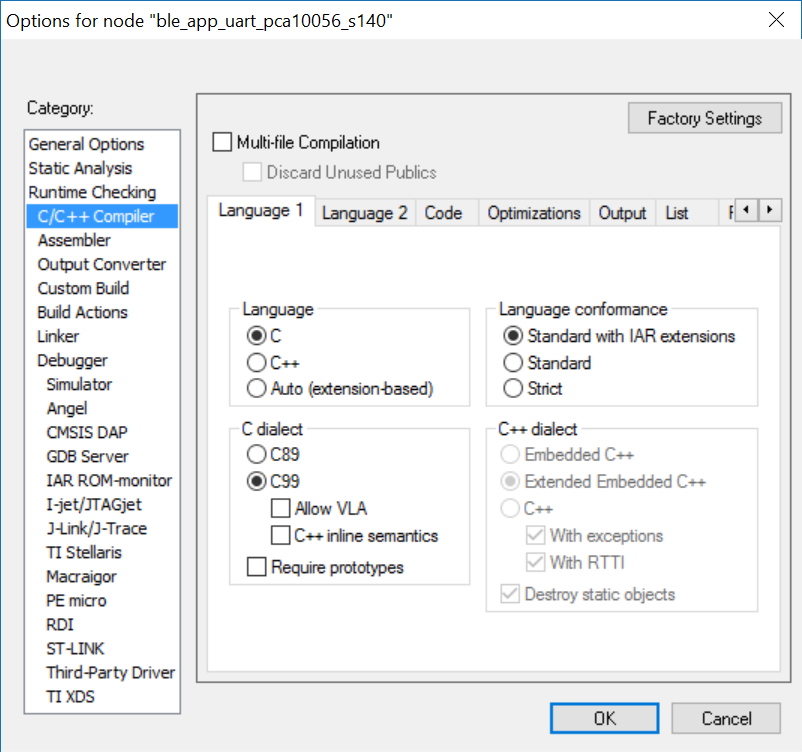Enable Multi-file Compilation checkbox

click(x=222, y=142)
